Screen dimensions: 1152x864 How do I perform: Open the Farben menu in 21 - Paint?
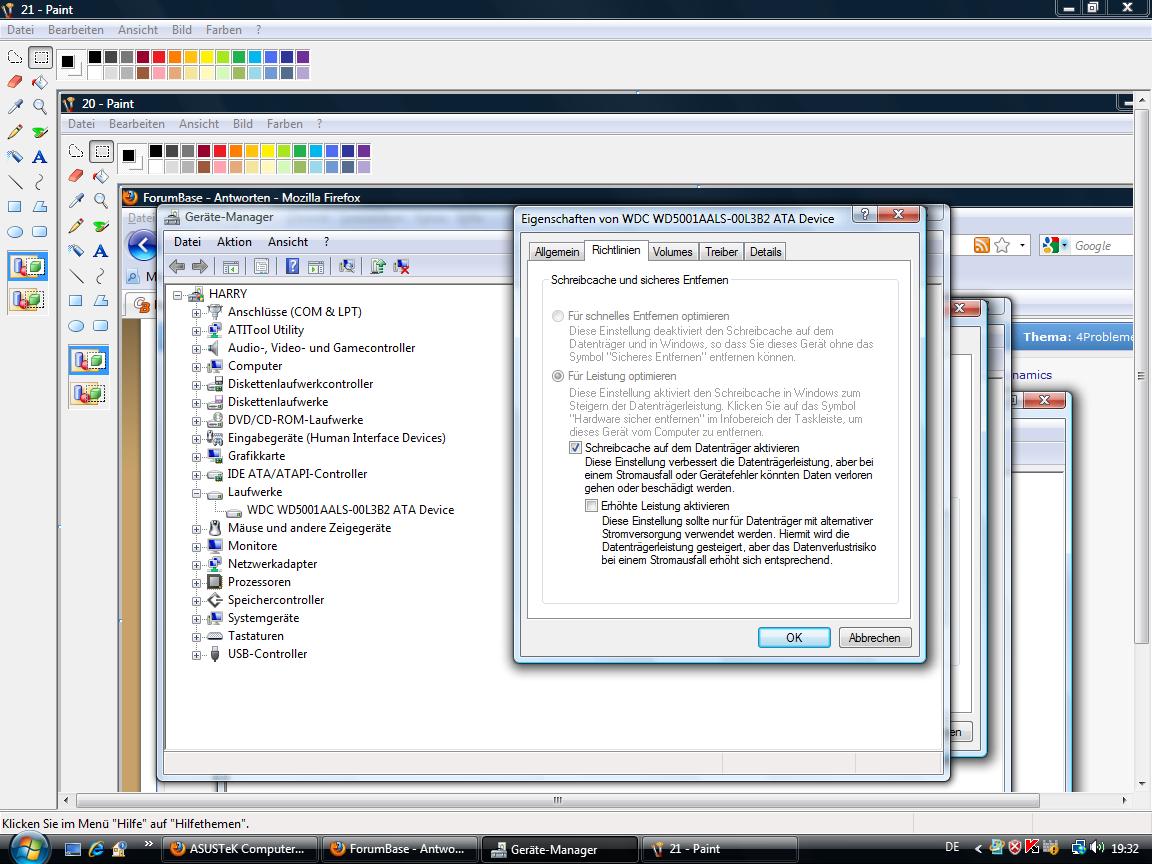223,30
